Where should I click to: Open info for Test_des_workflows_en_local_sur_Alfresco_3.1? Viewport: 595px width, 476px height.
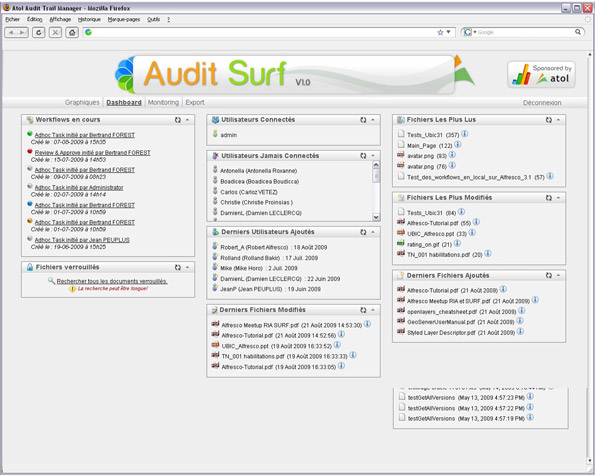[550, 176]
